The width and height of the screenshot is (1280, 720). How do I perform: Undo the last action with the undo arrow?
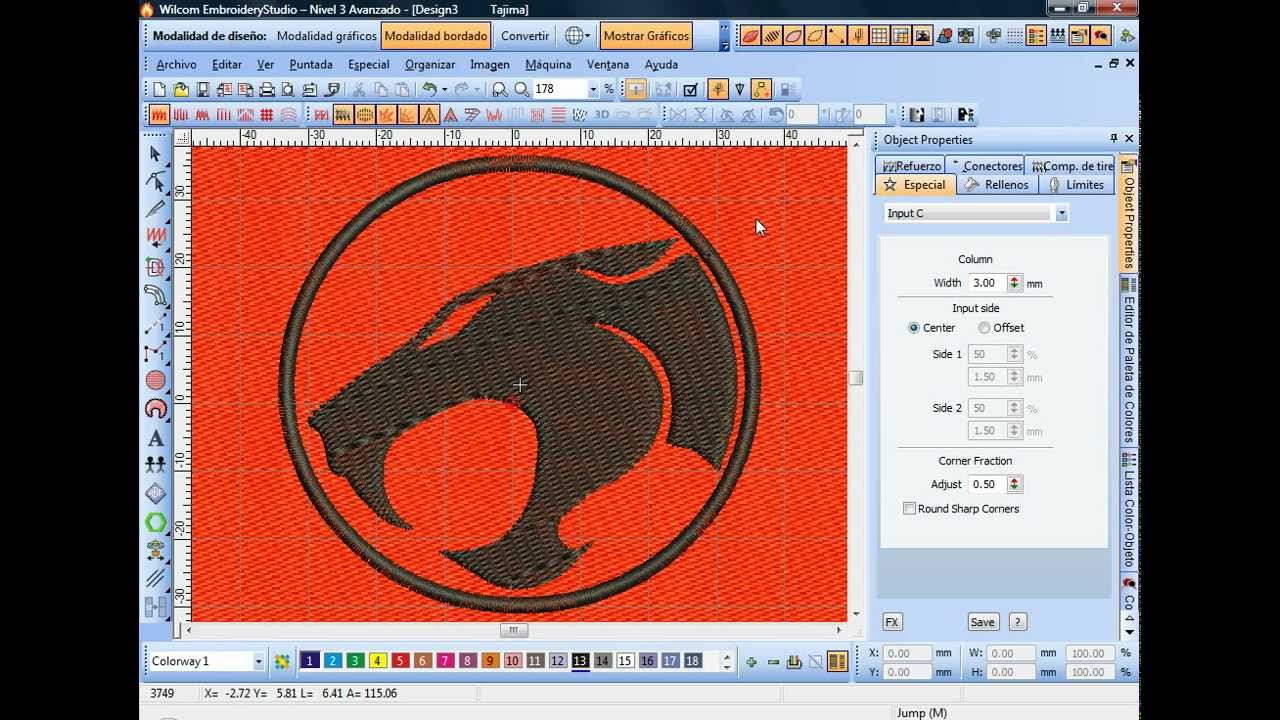tap(429, 89)
